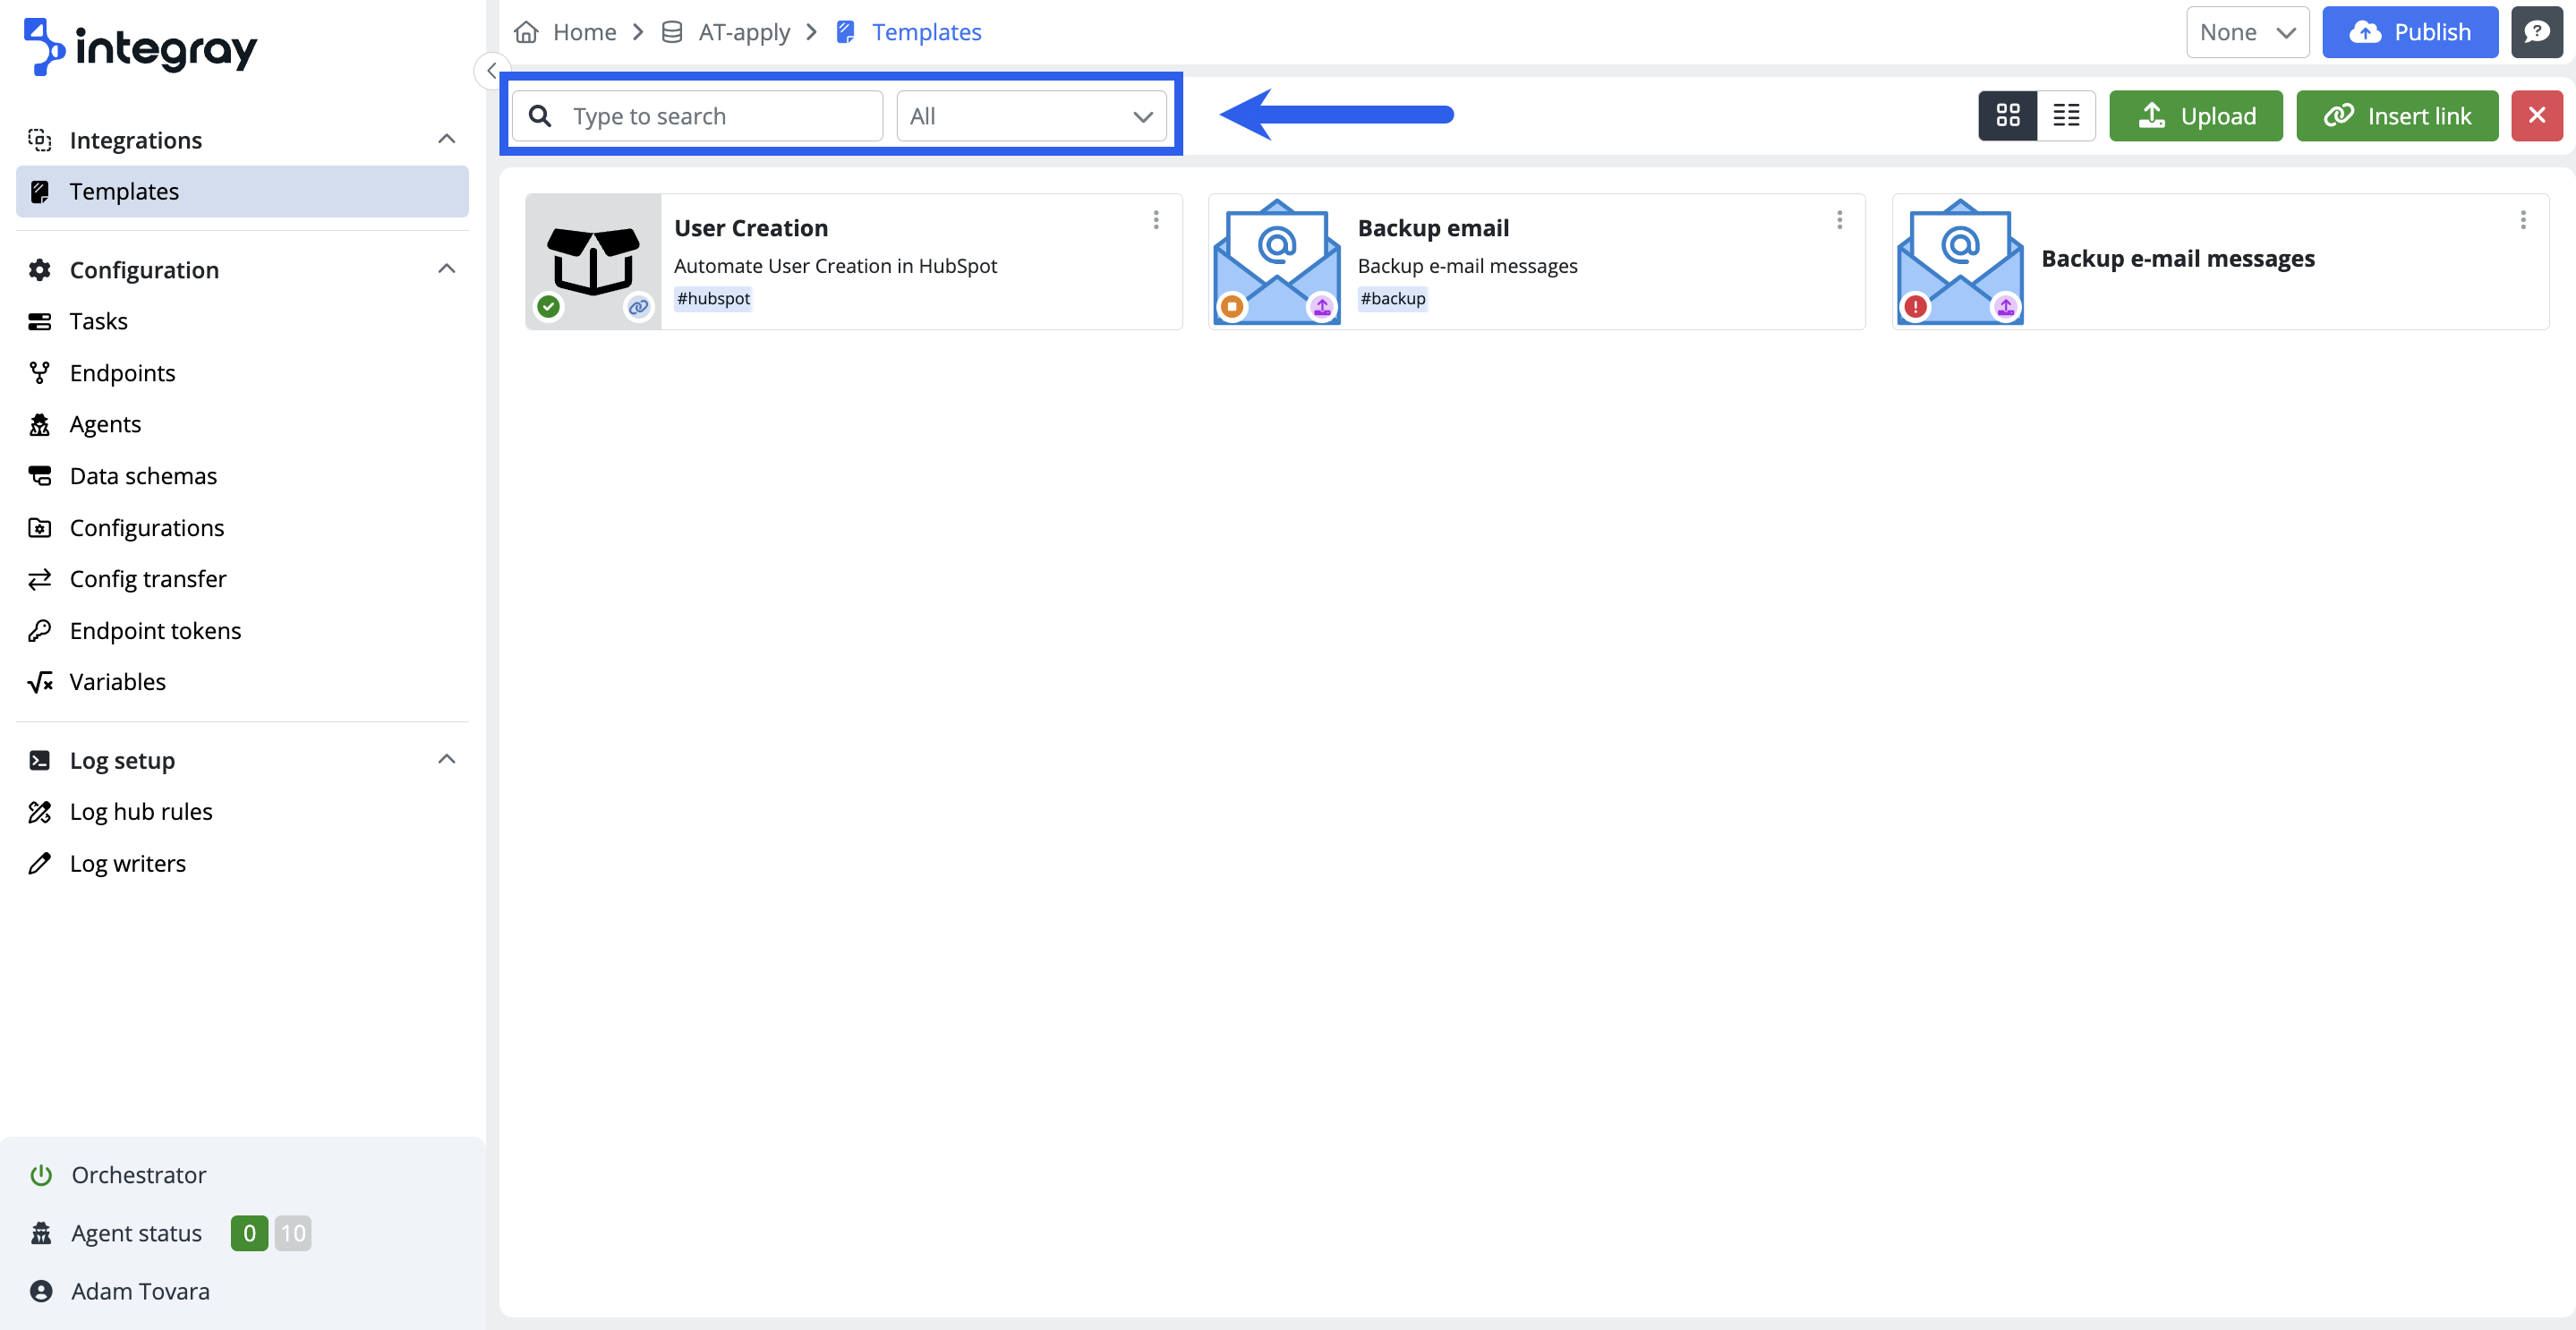Collapse the Configuration section

coord(446,269)
